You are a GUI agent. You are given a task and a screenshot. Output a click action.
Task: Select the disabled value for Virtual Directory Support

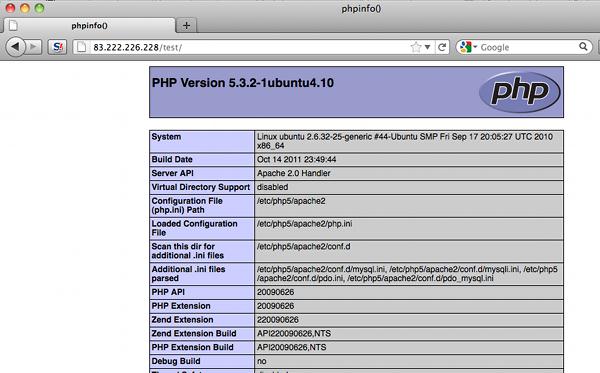pyautogui.click(x=272, y=187)
